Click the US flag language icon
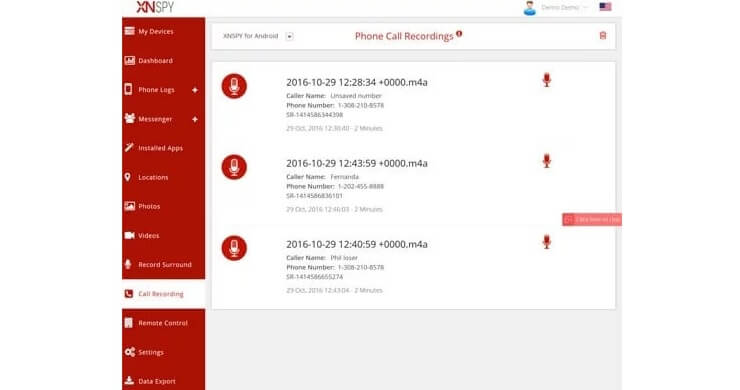Screen dimensions: 740x390 pos(605,7)
